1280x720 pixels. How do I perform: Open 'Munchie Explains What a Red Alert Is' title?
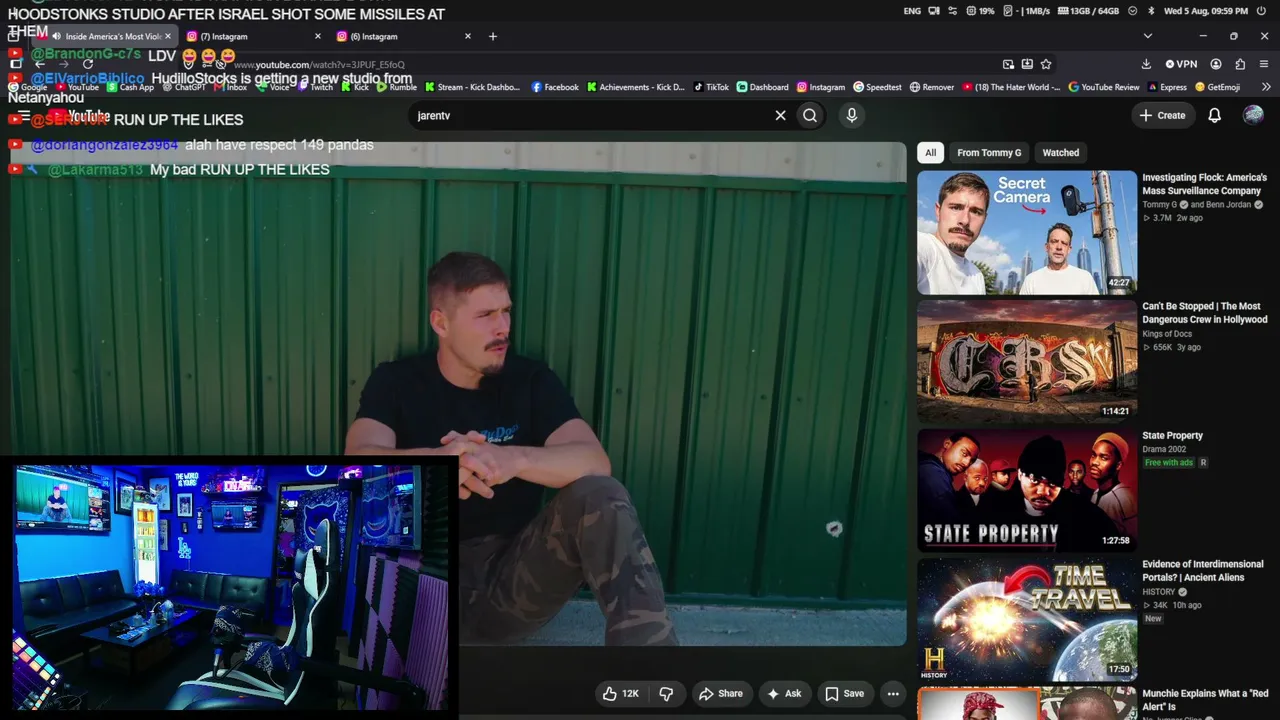click(x=1205, y=700)
